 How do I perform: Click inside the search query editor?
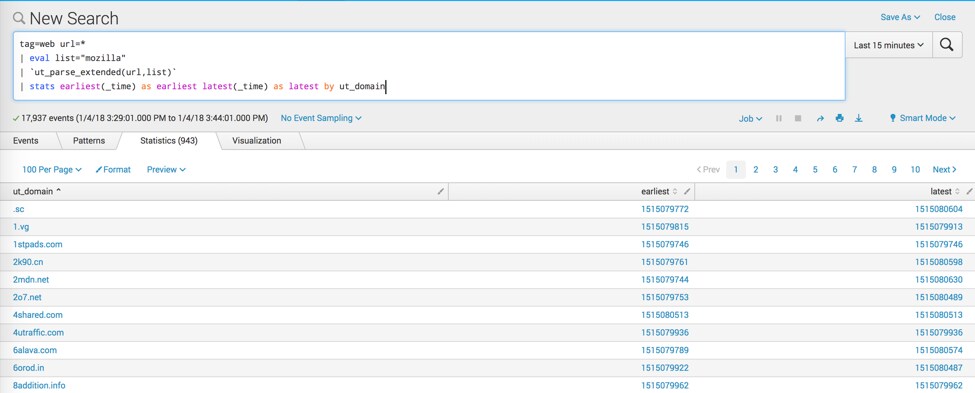(429, 66)
